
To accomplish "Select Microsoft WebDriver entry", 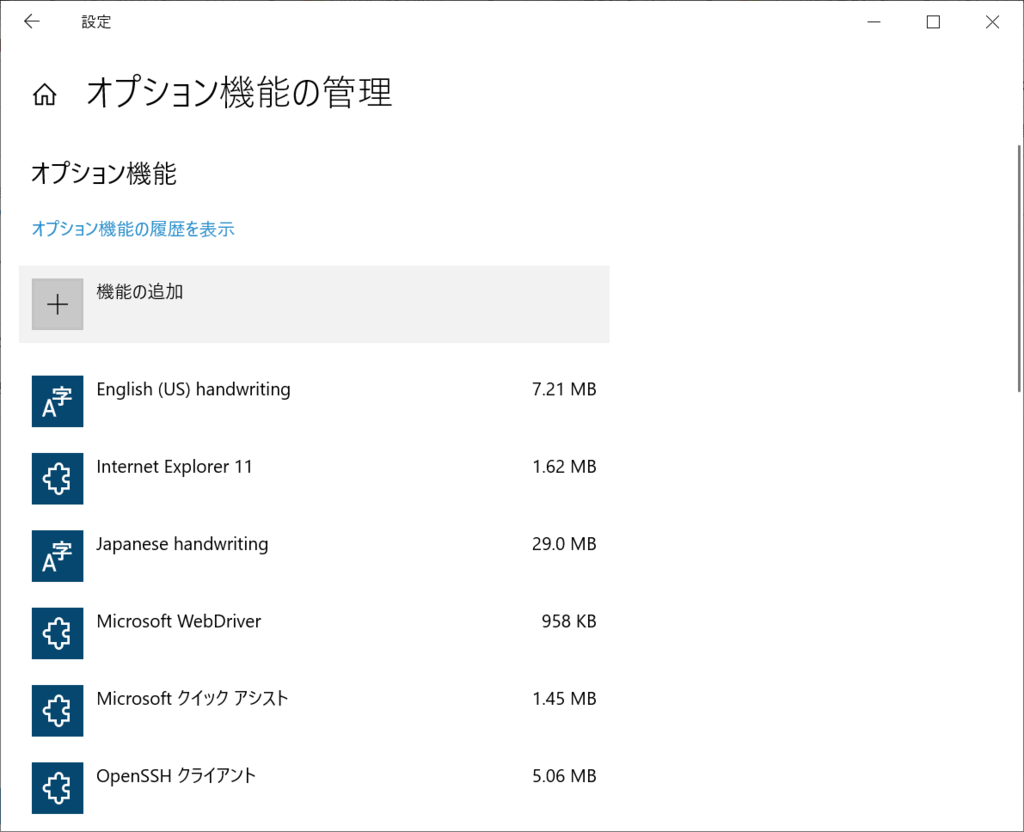I will [x=314, y=633].
